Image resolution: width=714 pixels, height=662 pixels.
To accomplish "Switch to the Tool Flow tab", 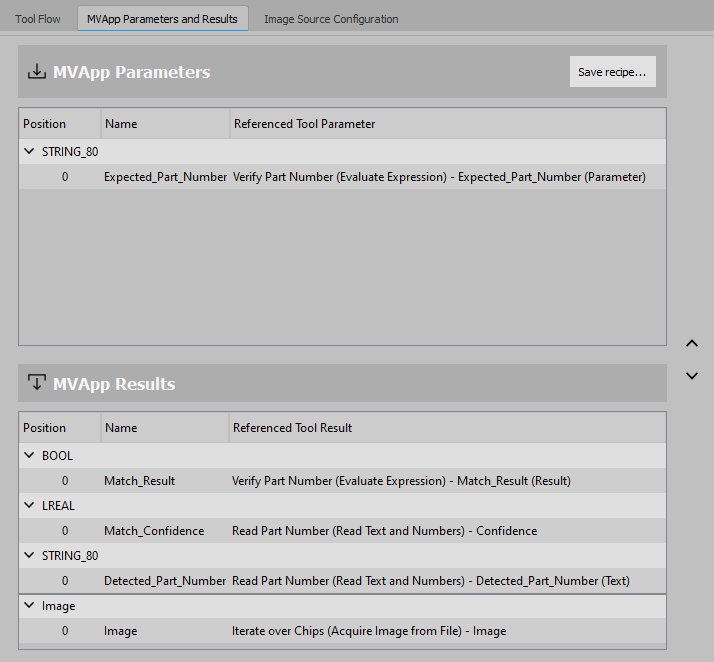I will (38, 19).
